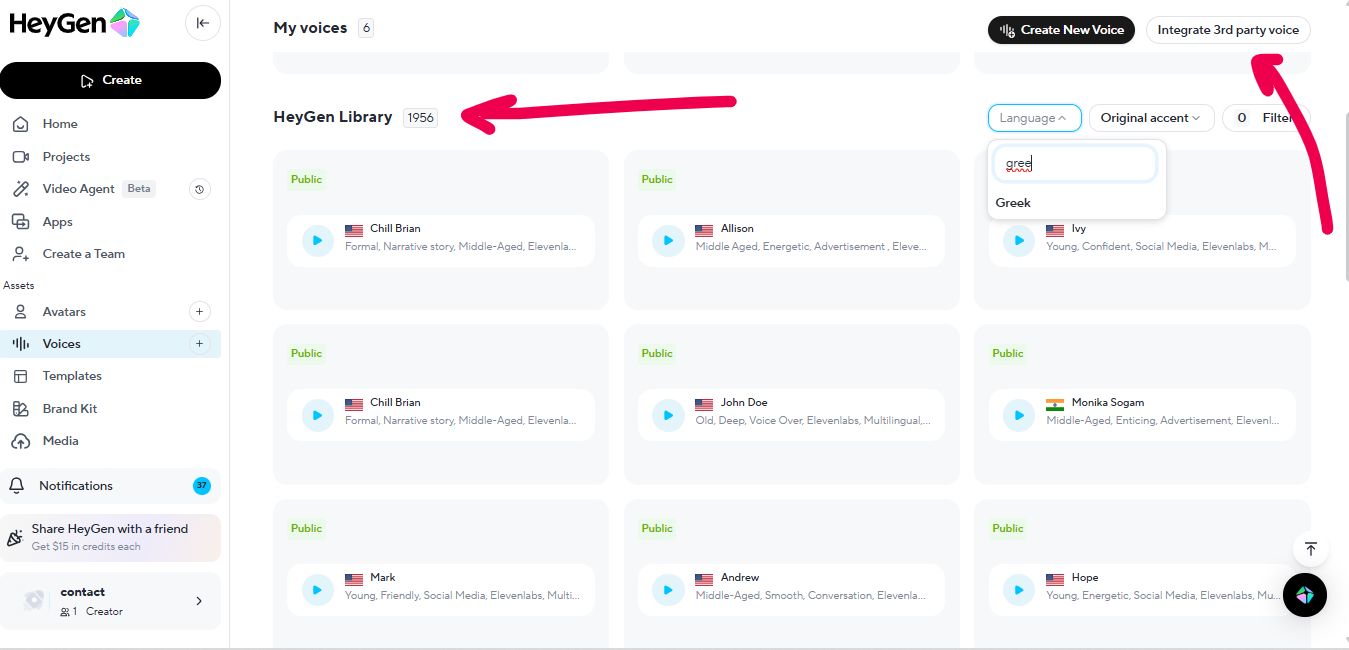The height and width of the screenshot is (650, 1349).
Task: Open the Filter button
Action: coord(1266,118)
